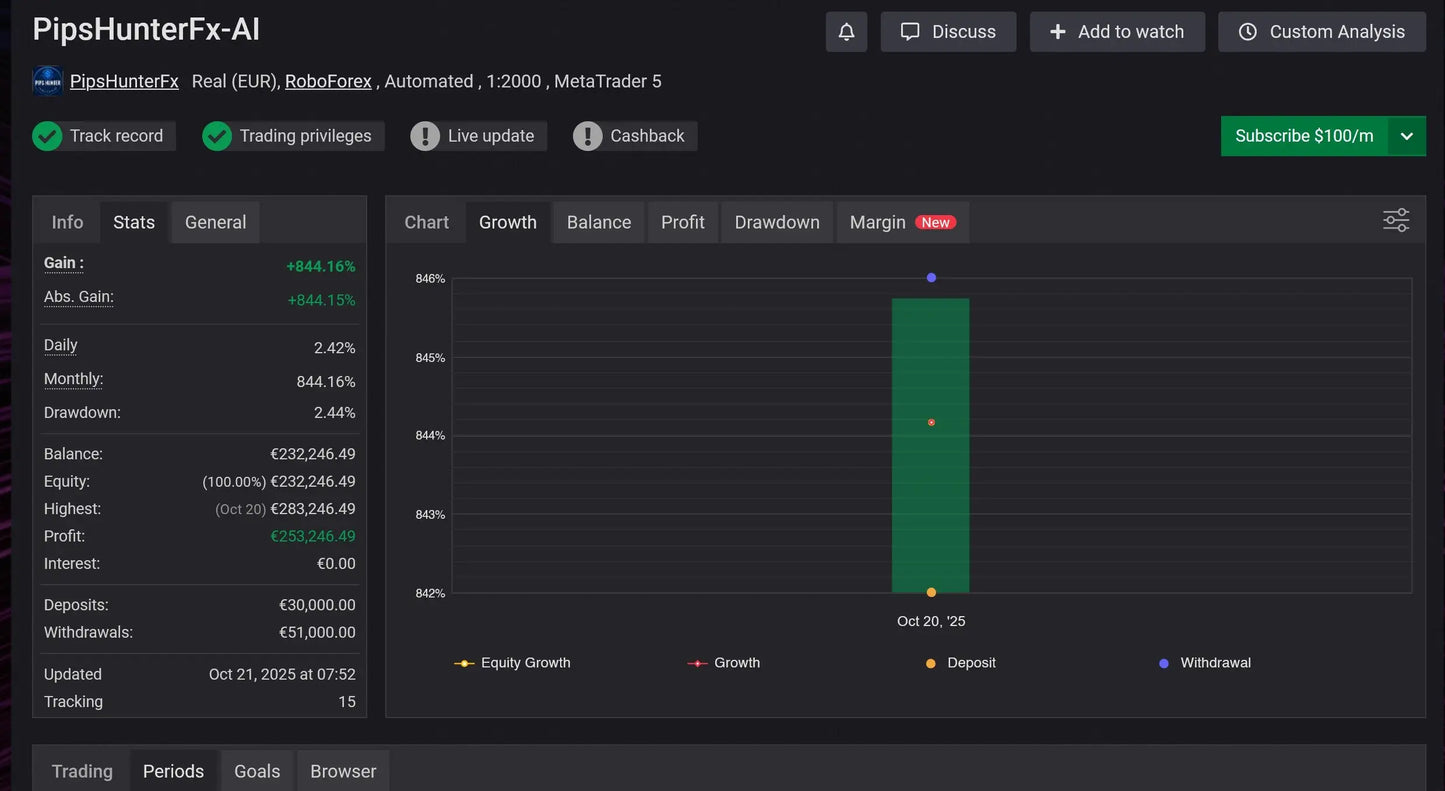Click the Daily label
1445x791 pixels.
(61, 345)
